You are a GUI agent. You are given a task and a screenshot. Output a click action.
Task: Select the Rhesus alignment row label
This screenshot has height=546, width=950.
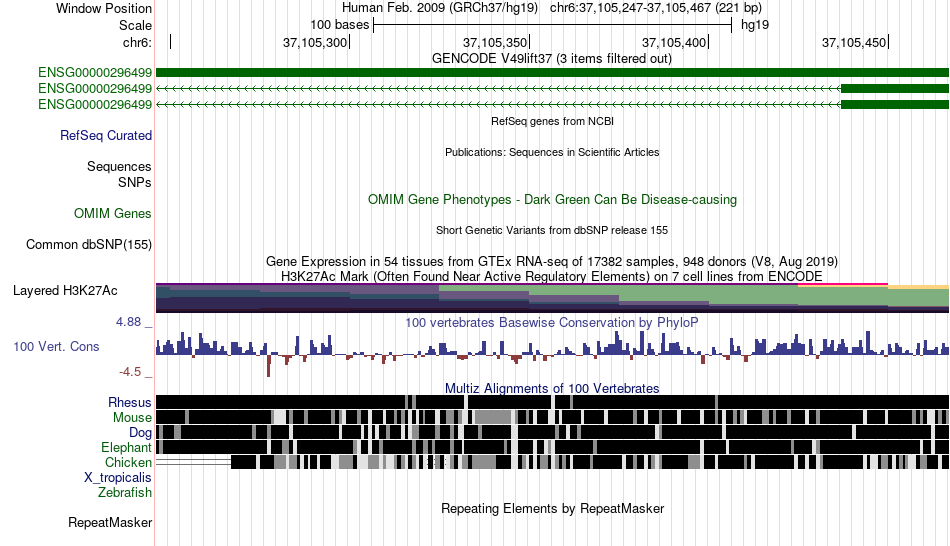coord(129,402)
